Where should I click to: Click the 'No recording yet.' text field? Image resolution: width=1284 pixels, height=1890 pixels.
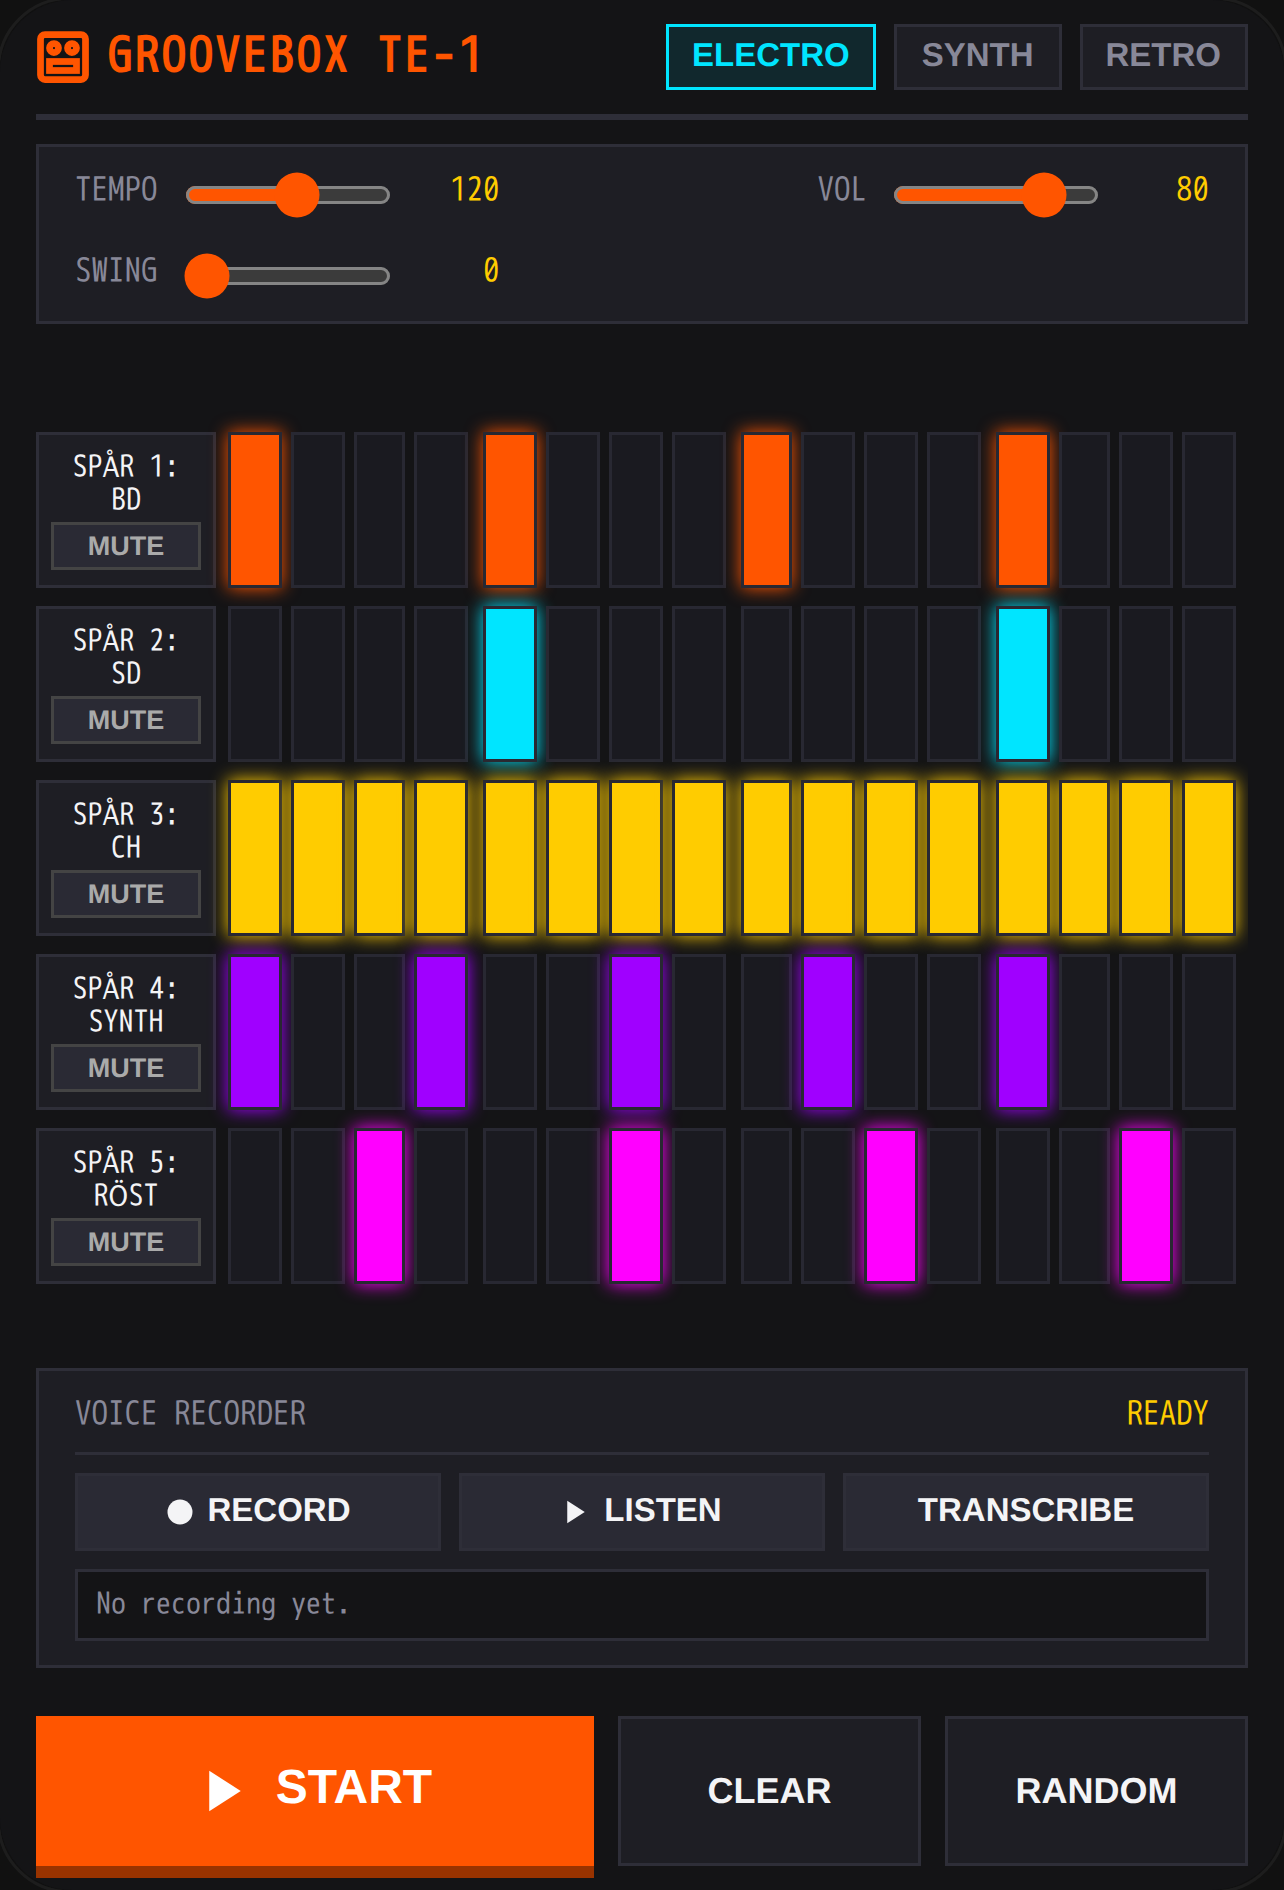[642, 1605]
